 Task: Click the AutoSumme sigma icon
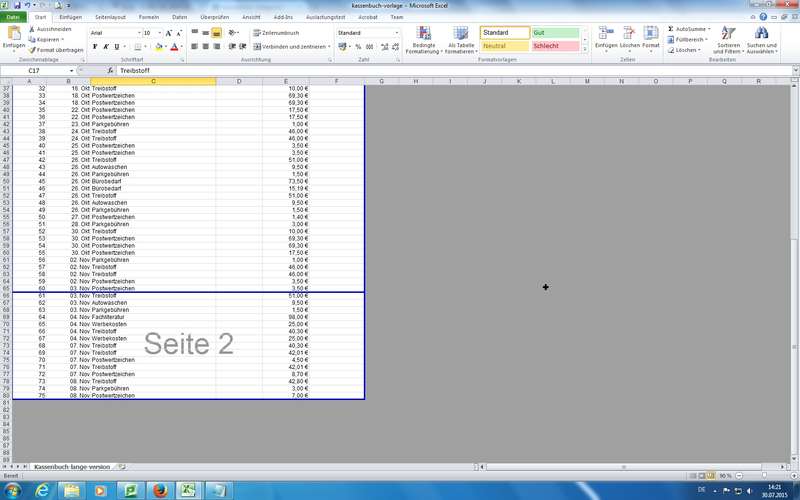click(x=671, y=29)
